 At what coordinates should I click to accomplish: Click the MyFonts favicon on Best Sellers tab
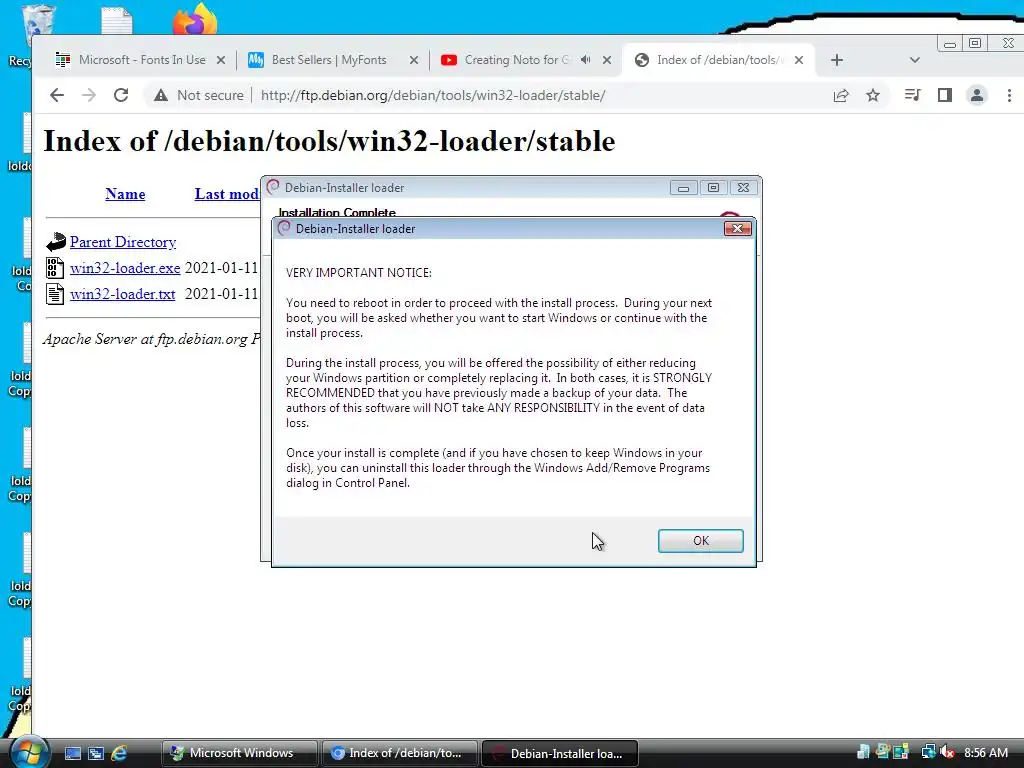[256, 60]
